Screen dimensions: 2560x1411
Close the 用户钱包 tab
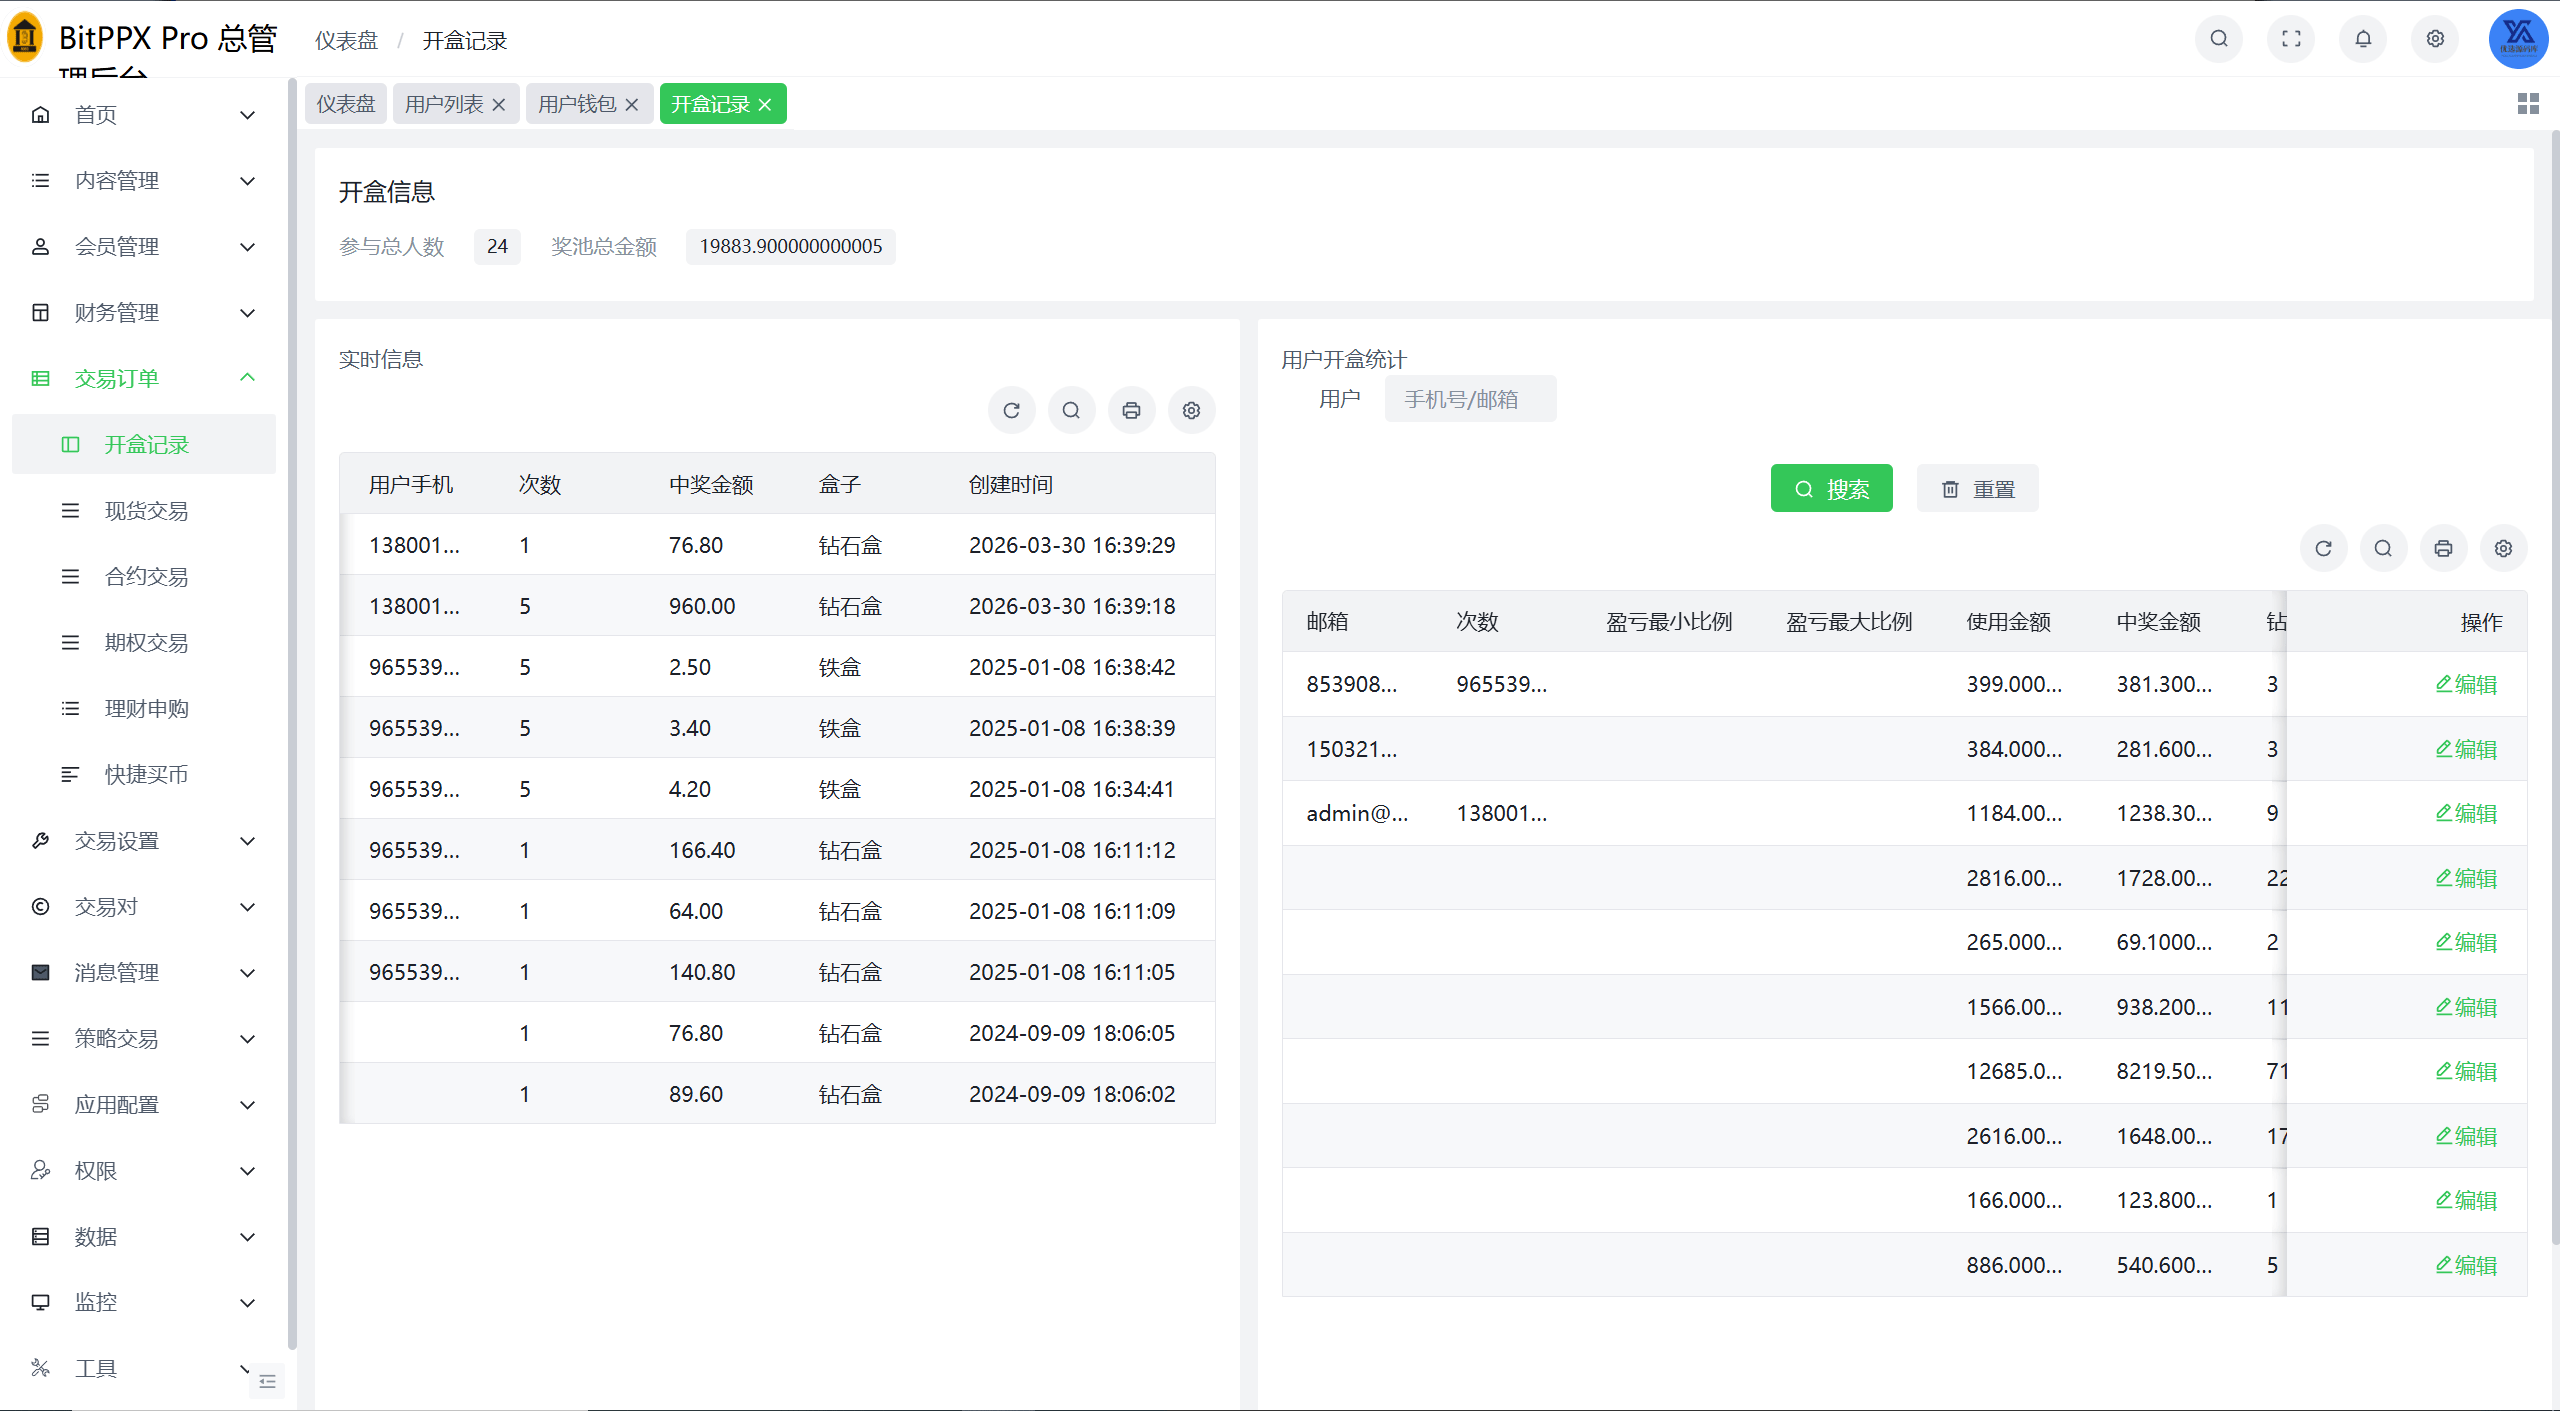coord(632,105)
